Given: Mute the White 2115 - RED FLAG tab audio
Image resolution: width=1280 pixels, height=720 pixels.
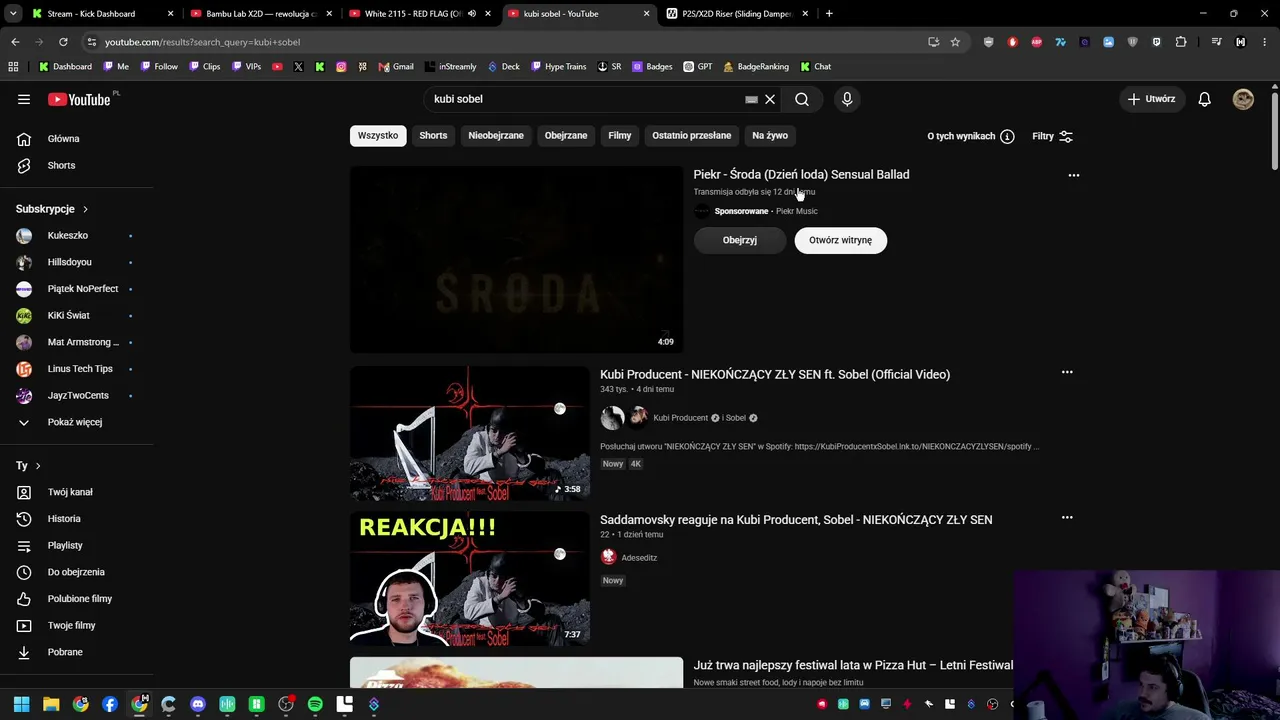Looking at the screenshot, I should tap(472, 14).
